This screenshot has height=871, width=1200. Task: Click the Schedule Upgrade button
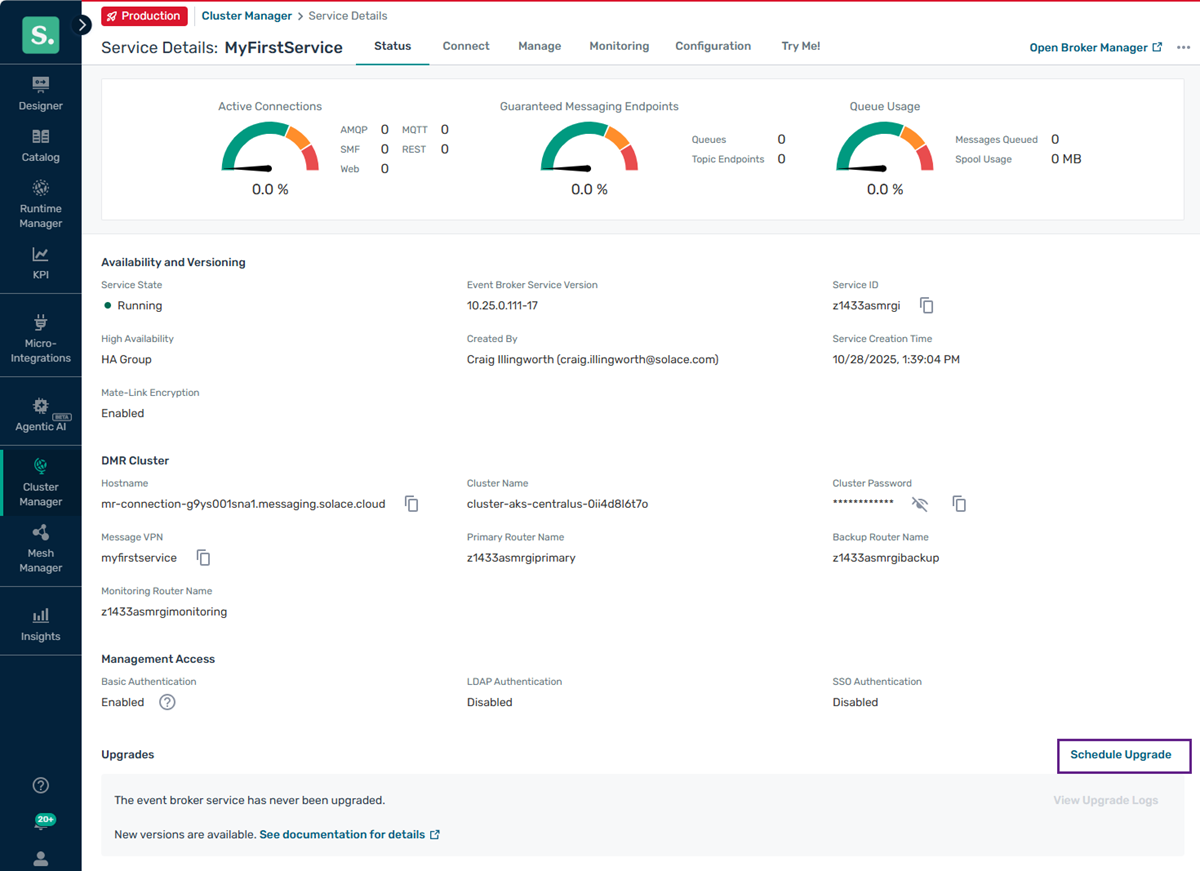1123,755
